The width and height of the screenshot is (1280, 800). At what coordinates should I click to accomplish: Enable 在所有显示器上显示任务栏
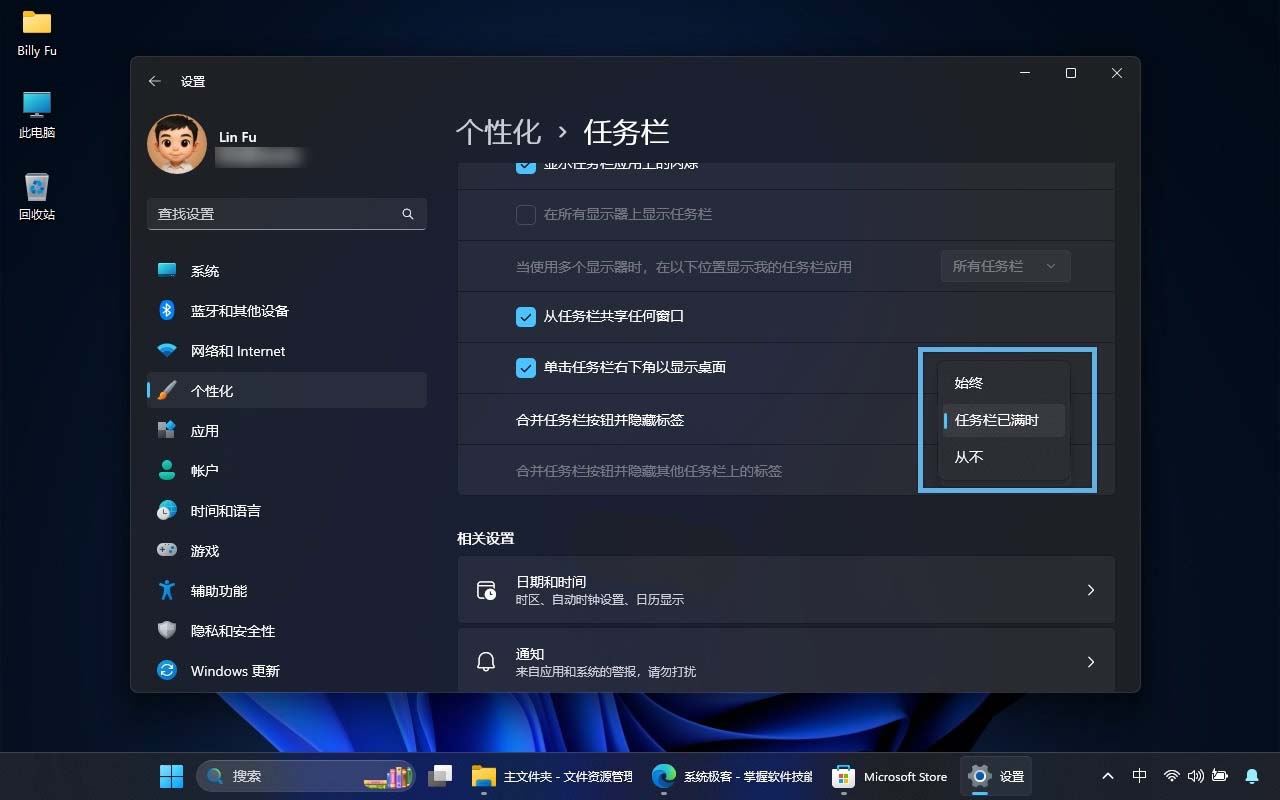(x=525, y=215)
